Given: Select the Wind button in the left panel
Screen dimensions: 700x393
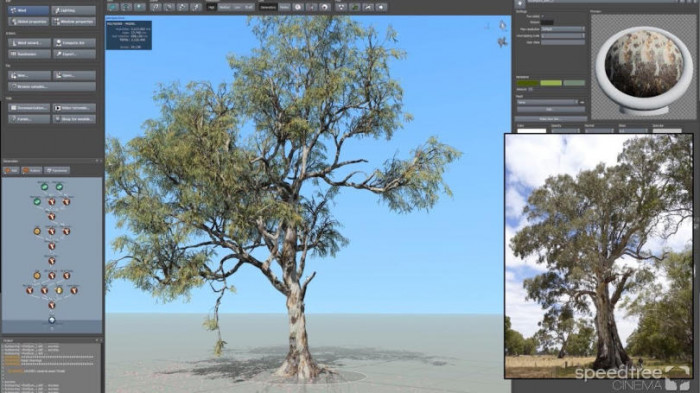Looking at the screenshot, I should (29, 10).
